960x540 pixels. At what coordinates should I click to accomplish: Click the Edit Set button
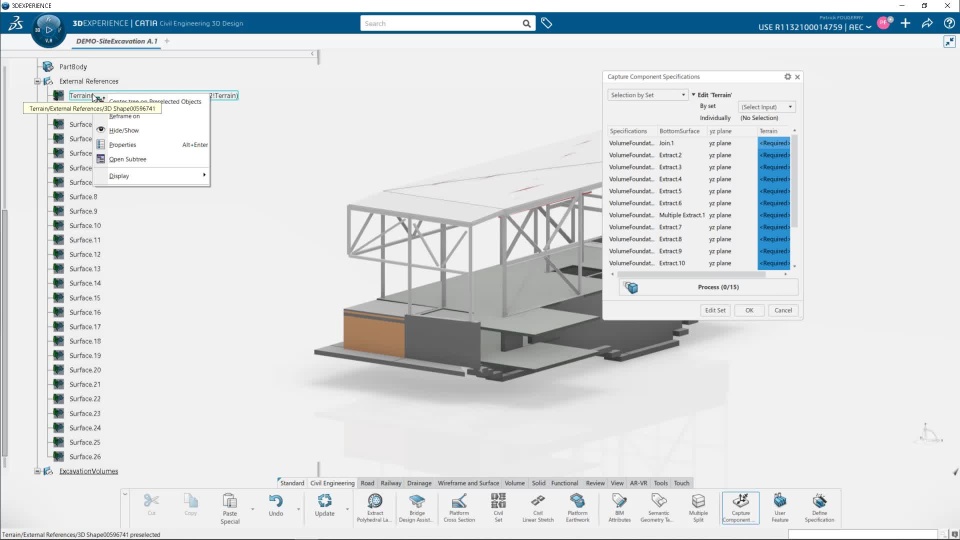coord(714,310)
